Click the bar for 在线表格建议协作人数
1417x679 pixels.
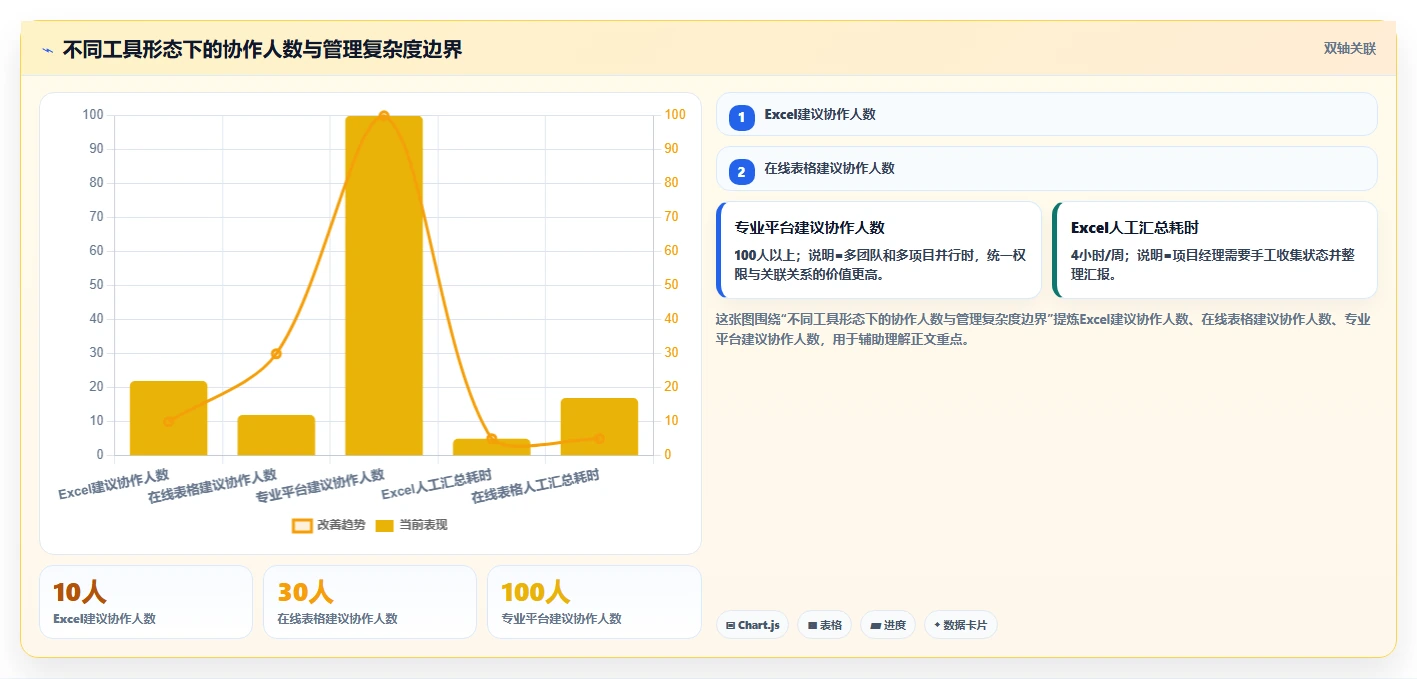276,435
